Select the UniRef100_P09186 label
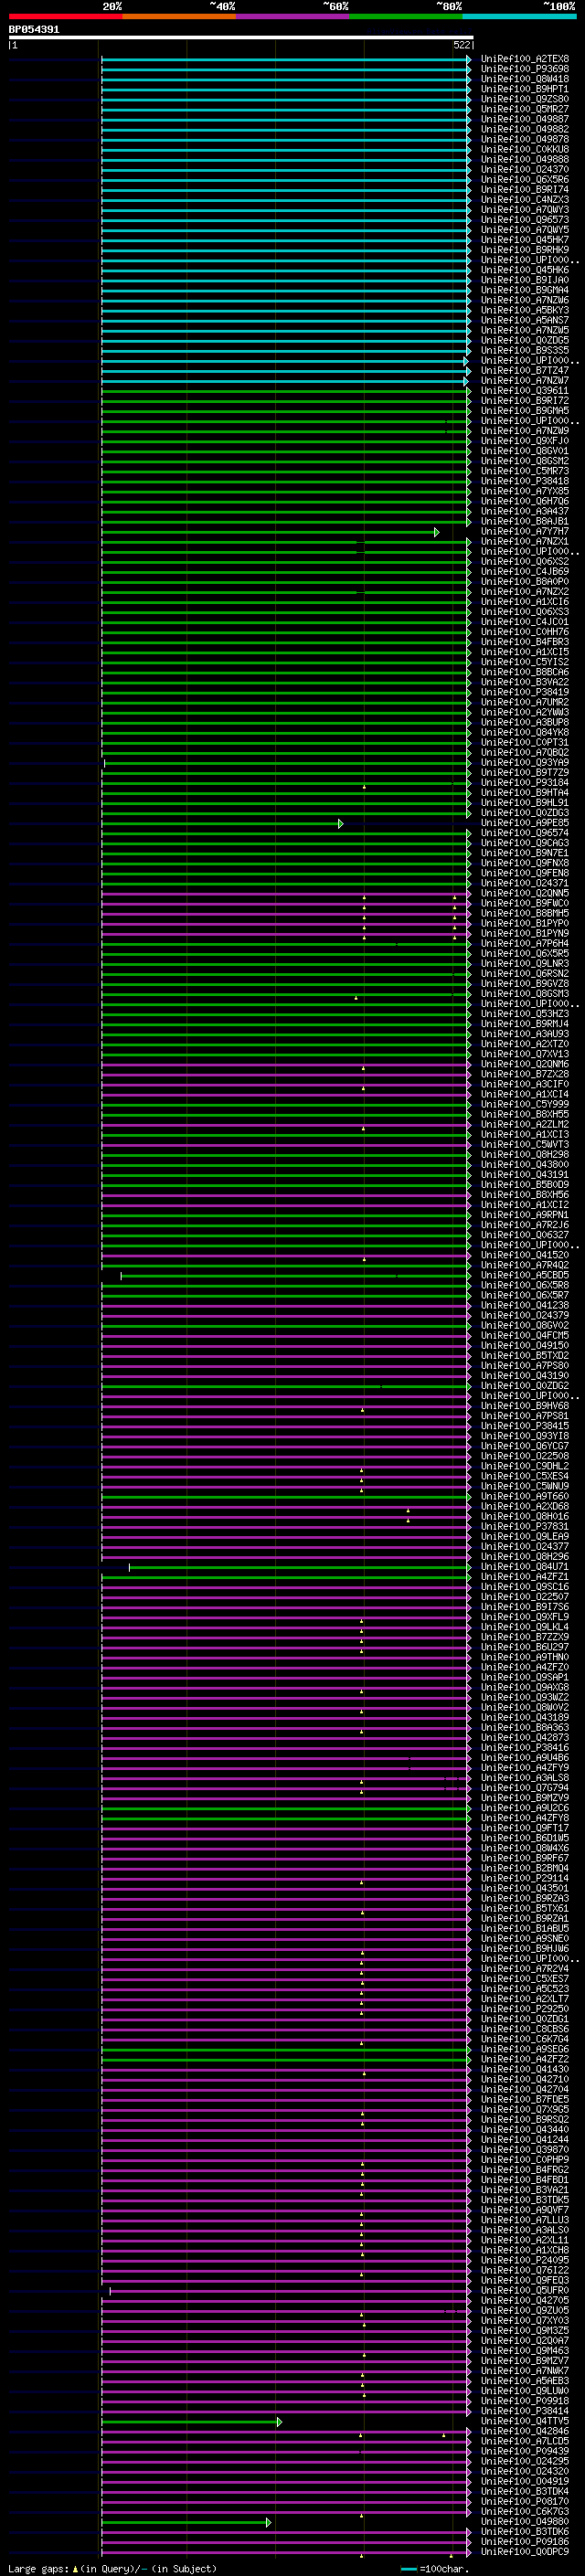The width and height of the screenshot is (585, 2576). 524,2541
